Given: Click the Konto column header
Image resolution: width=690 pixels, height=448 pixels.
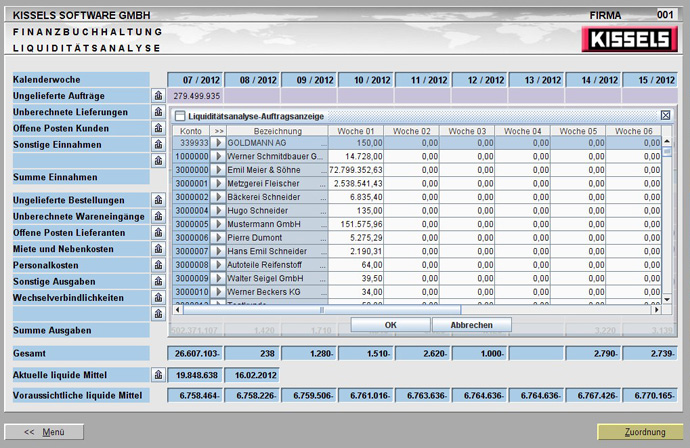Looking at the screenshot, I should point(191,131).
